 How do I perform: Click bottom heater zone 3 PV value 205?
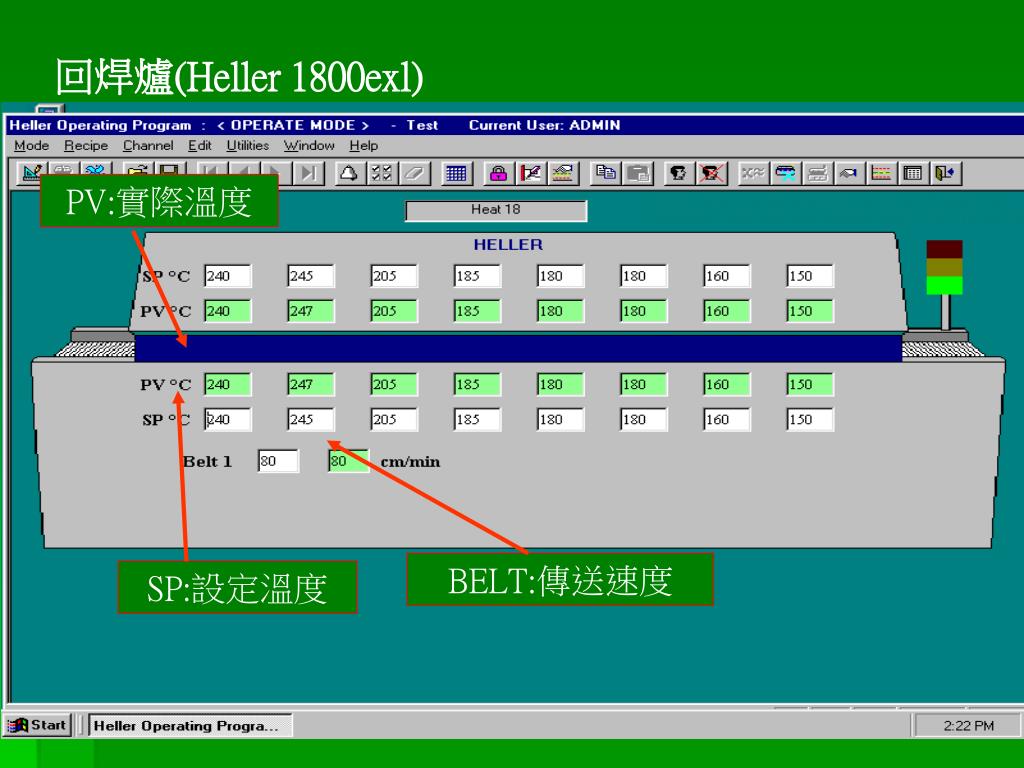pos(394,384)
